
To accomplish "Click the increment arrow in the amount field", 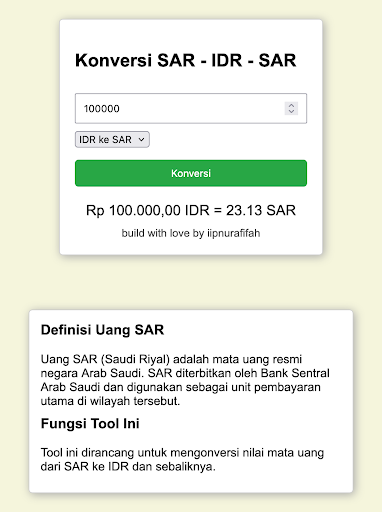I will [x=291, y=105].
